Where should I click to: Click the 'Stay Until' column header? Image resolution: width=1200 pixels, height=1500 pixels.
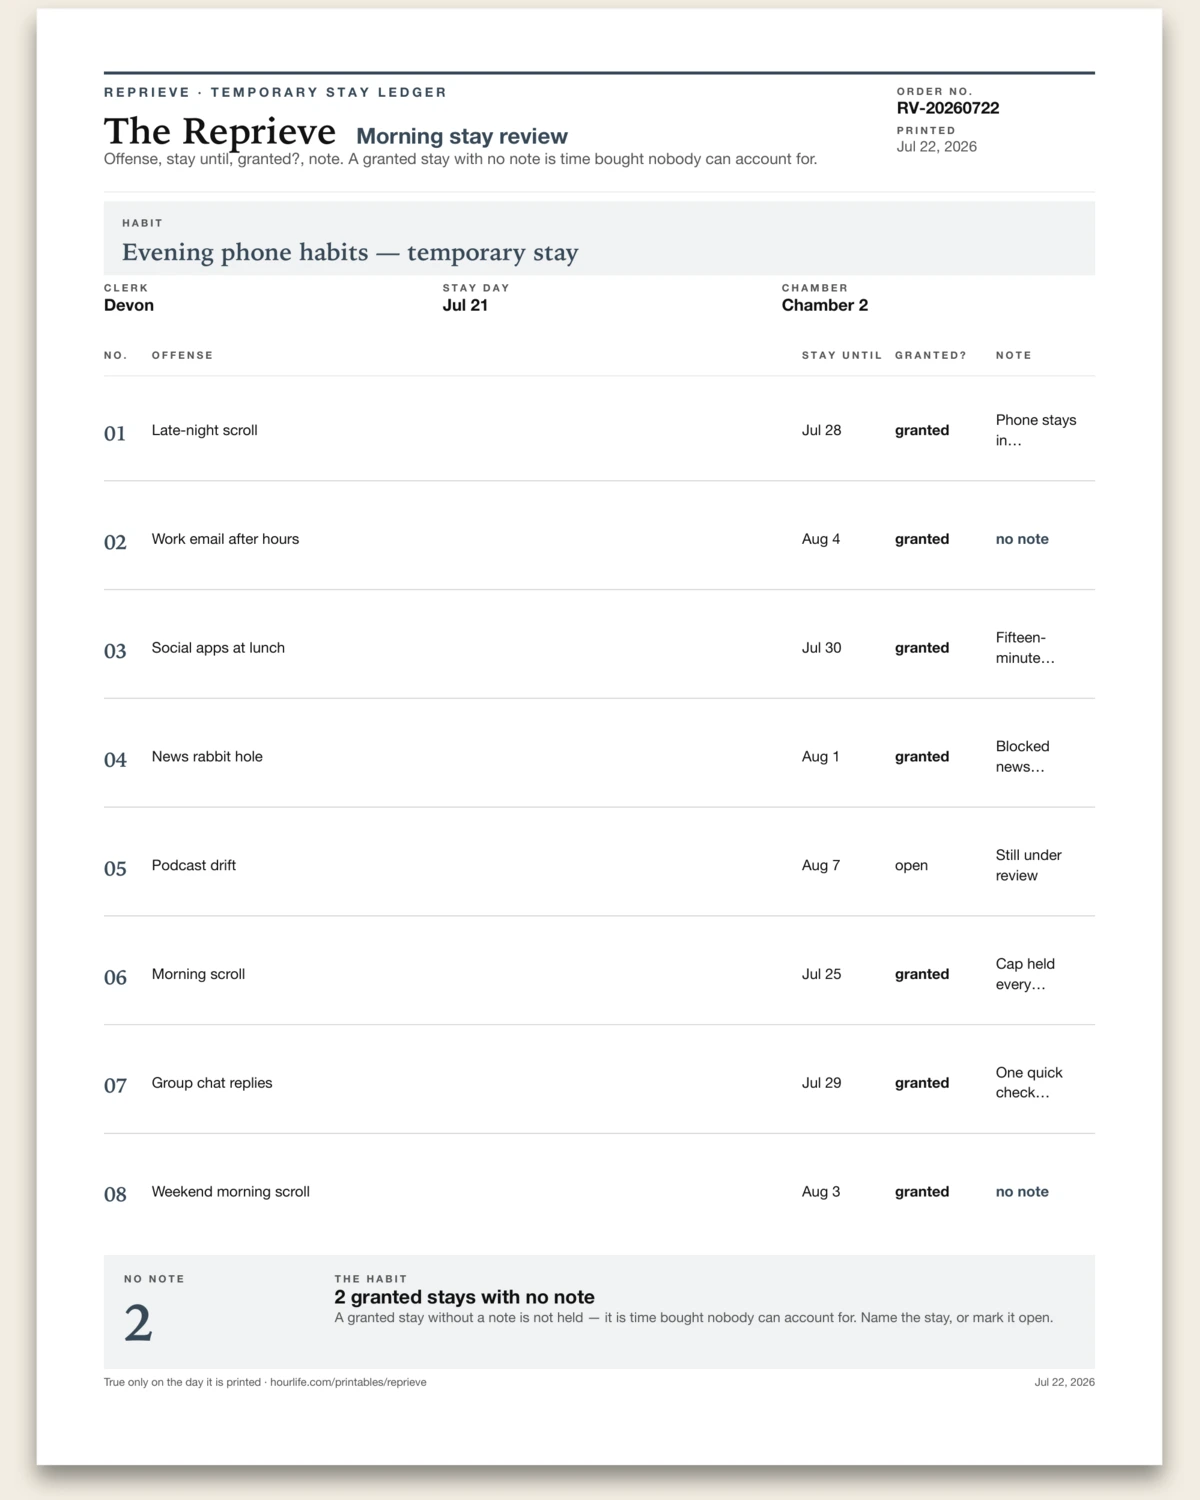(x=842, y=355)
